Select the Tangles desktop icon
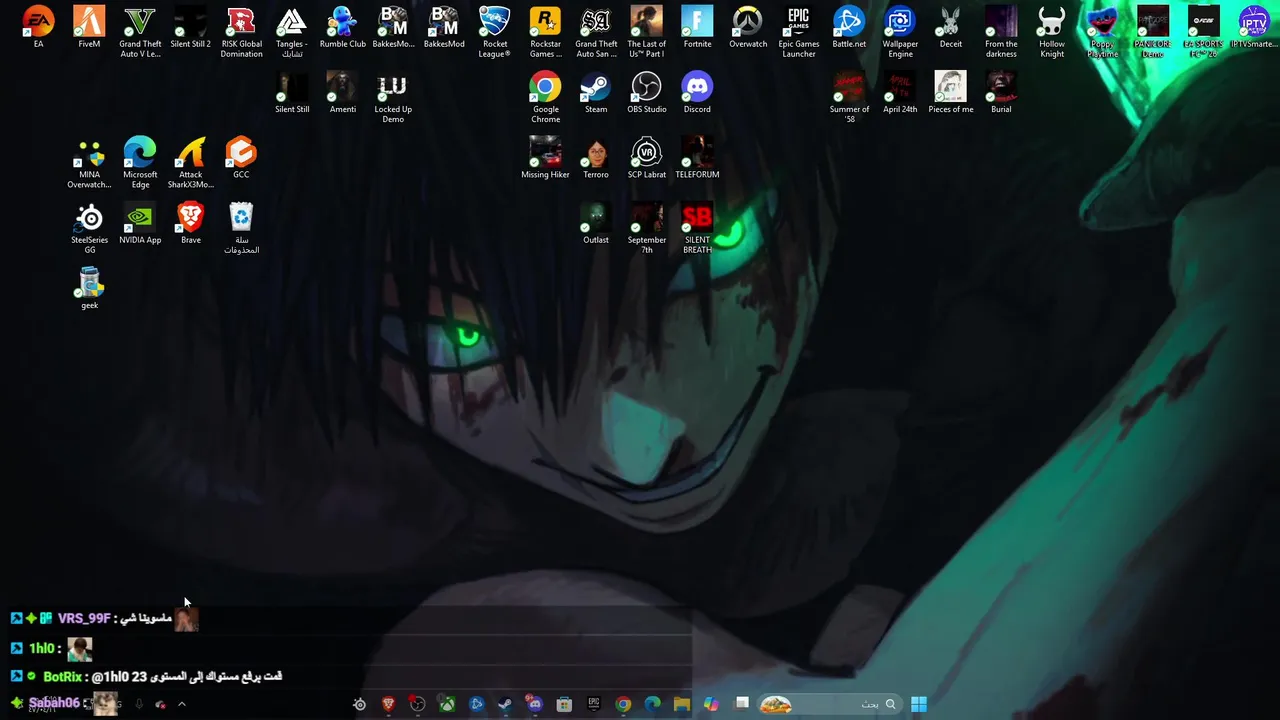Viewport: 1280px width, 720px height. click(292, 32)
